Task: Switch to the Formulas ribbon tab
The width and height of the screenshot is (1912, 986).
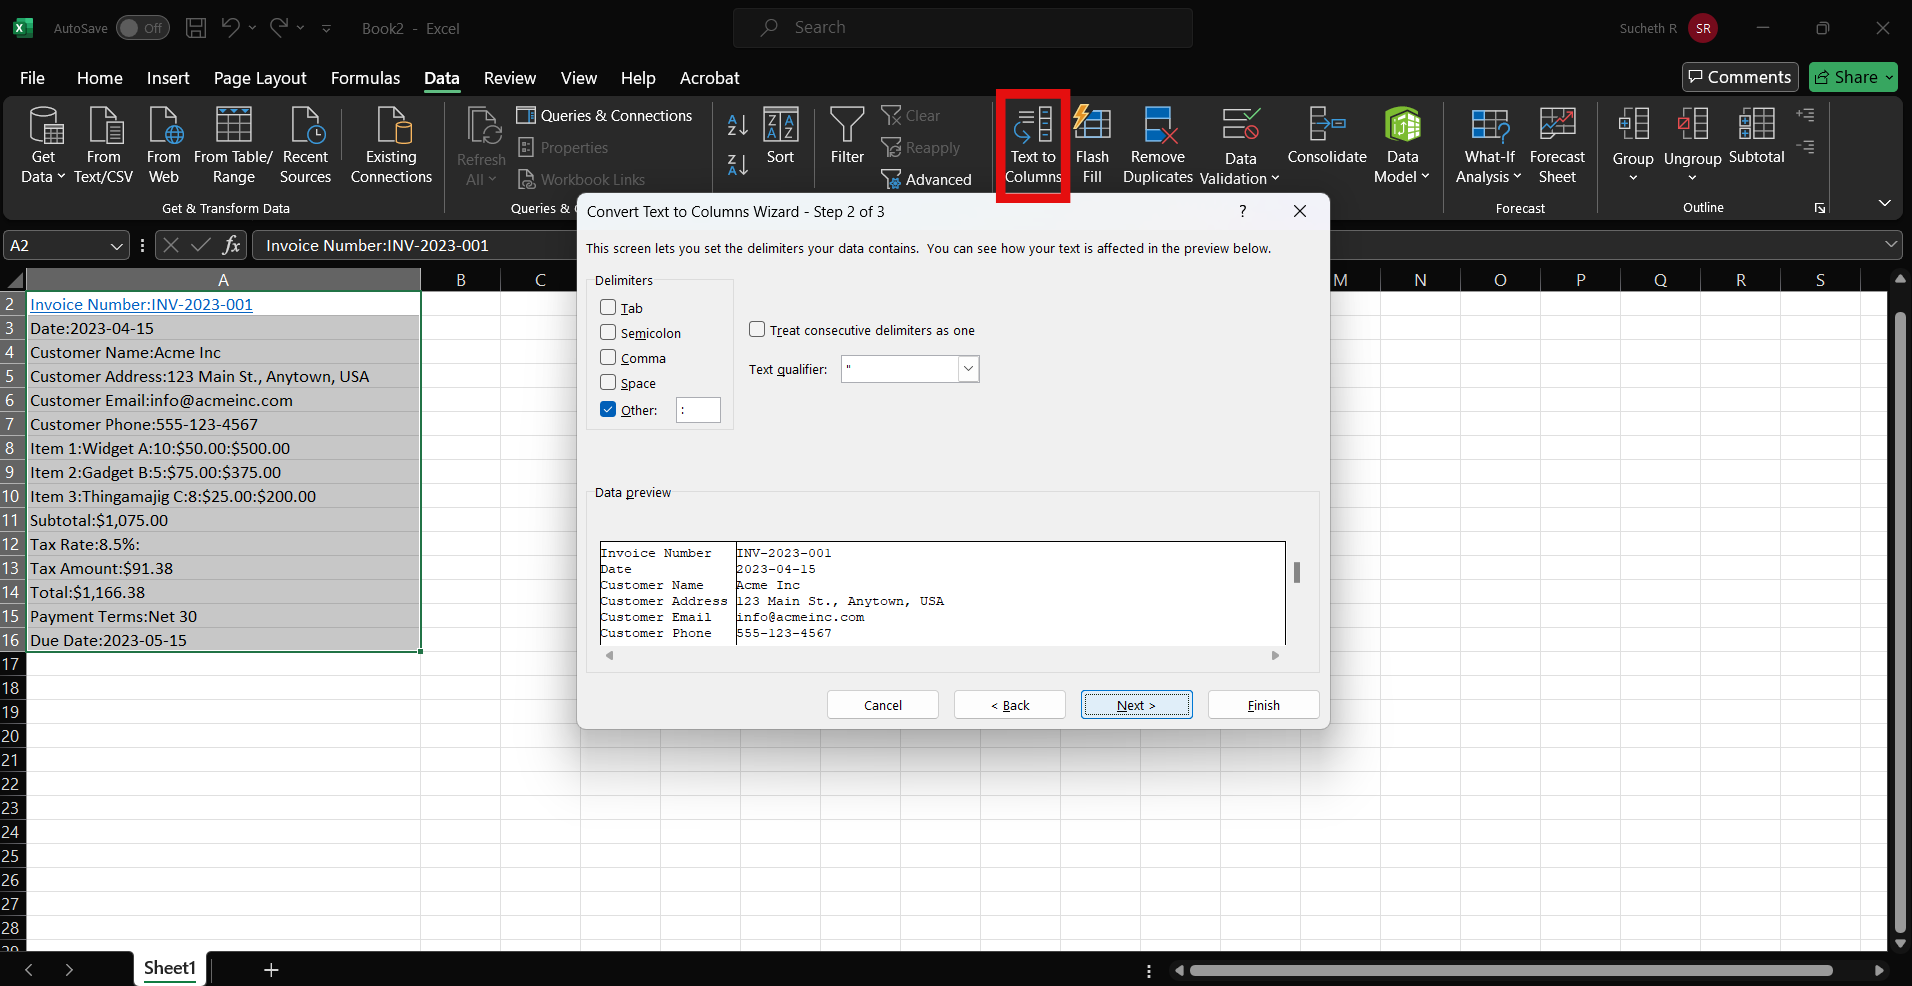Action: coord(365,78)
